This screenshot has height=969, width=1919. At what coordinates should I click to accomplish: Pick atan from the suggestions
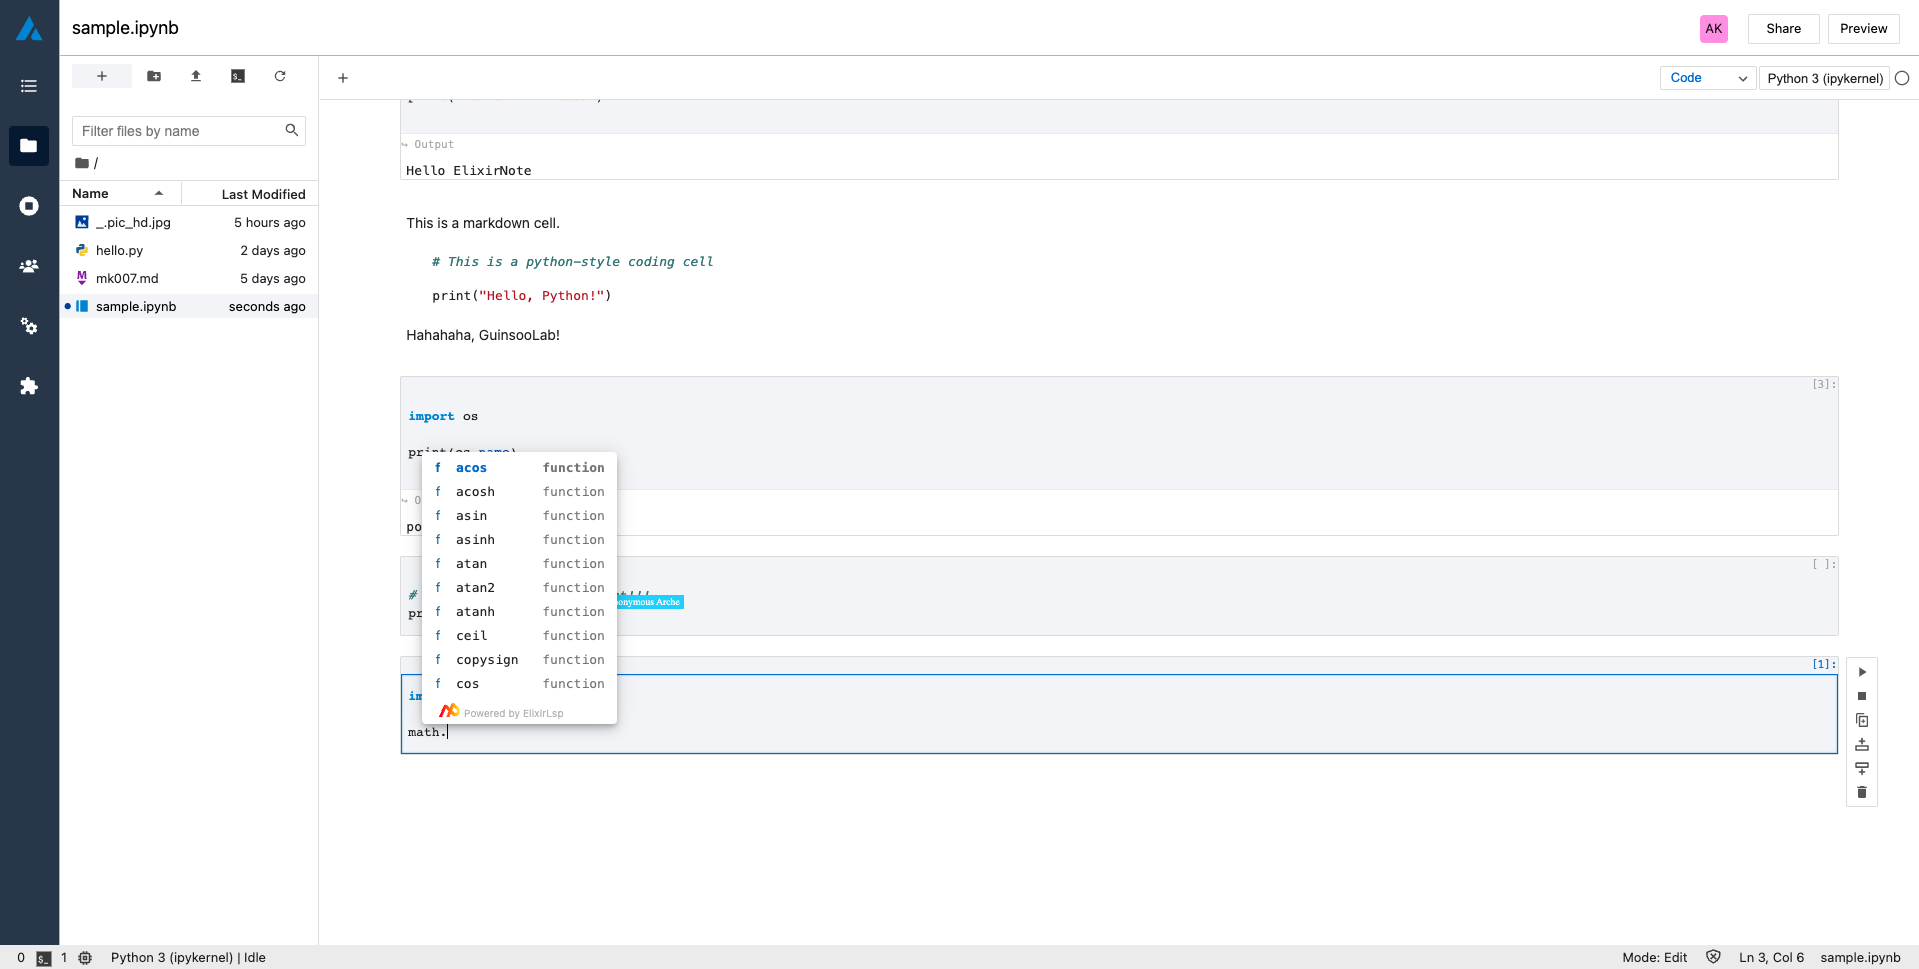coord(519,564)
